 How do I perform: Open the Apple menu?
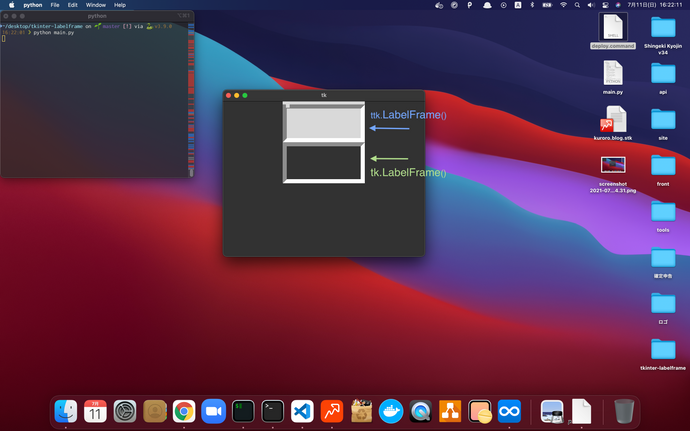coord(11,5)
